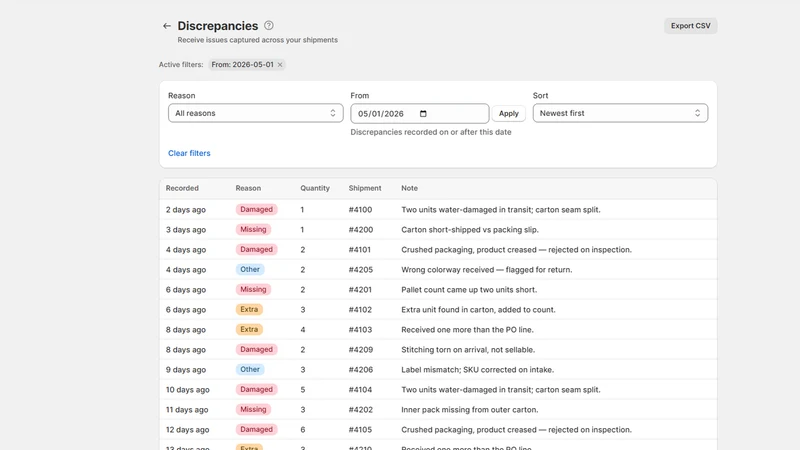Select the Other badge for shipment #4205
Viewport: 800px width, 450px height.
point(250,269)
